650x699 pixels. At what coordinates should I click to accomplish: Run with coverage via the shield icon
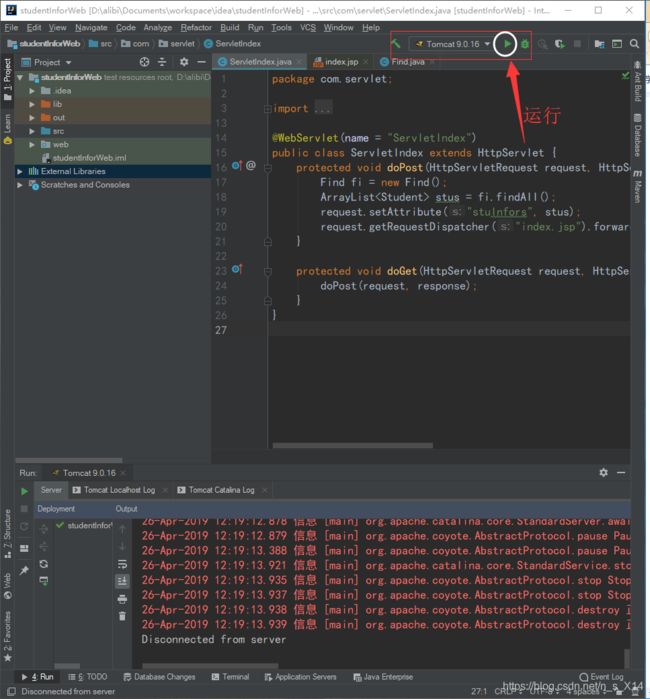pos(560,44)
